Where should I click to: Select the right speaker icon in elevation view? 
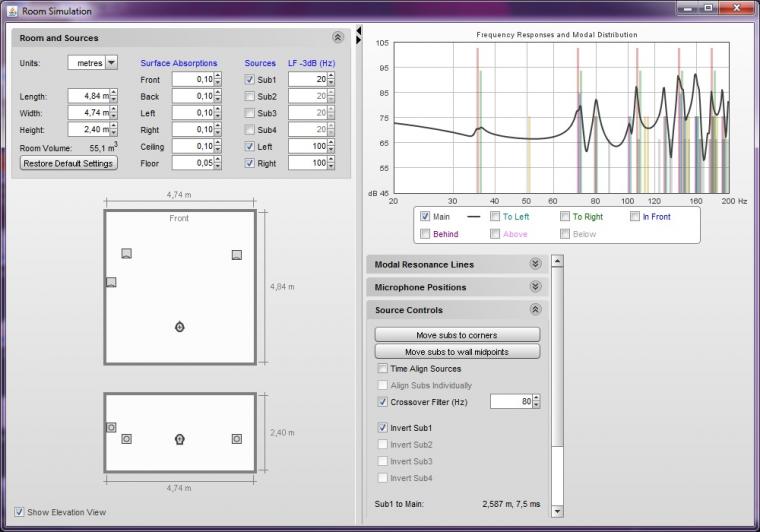coord(237,439)
